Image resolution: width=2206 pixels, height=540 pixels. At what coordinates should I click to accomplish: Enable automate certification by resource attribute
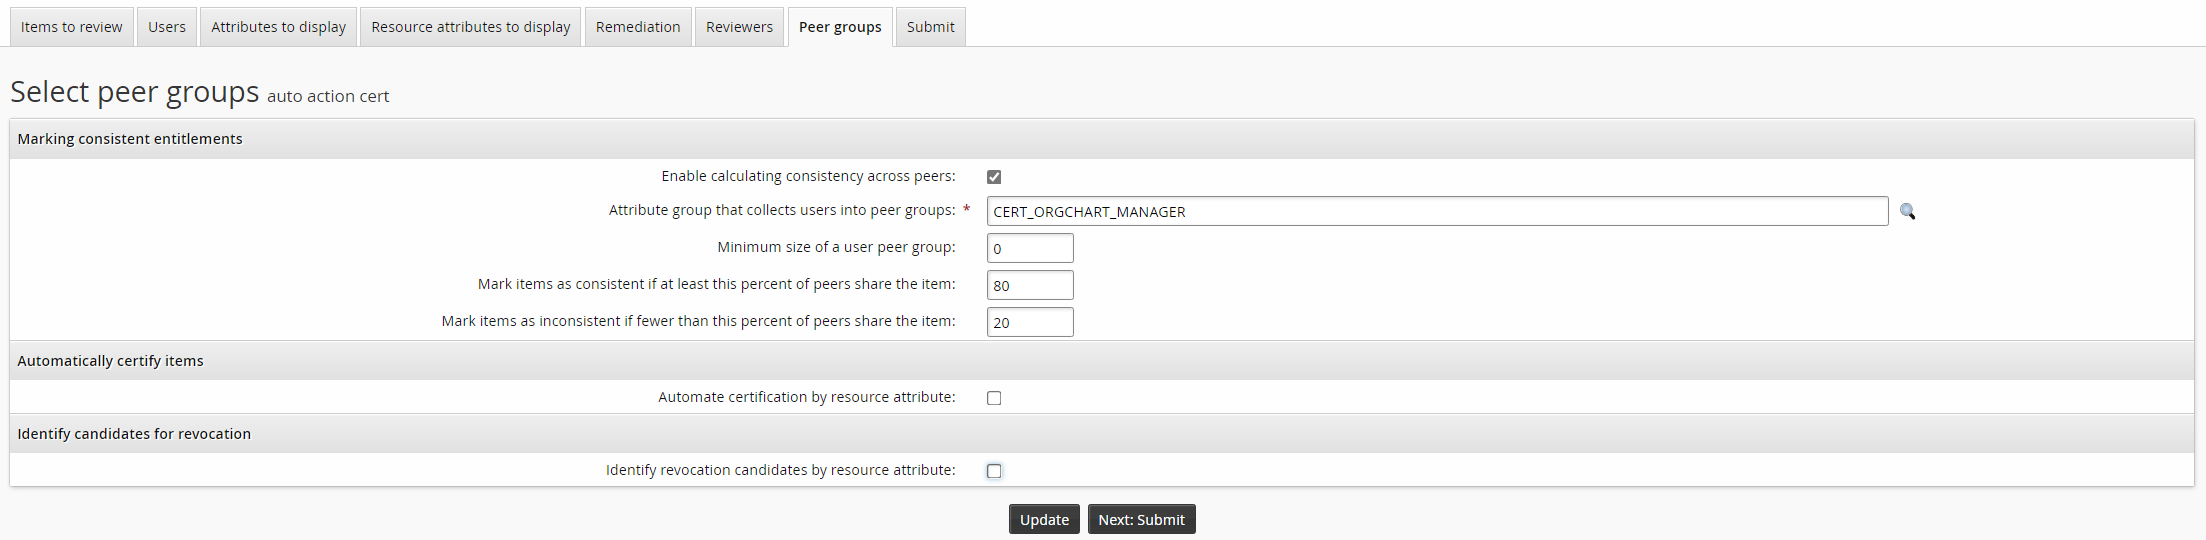[994, 398]
